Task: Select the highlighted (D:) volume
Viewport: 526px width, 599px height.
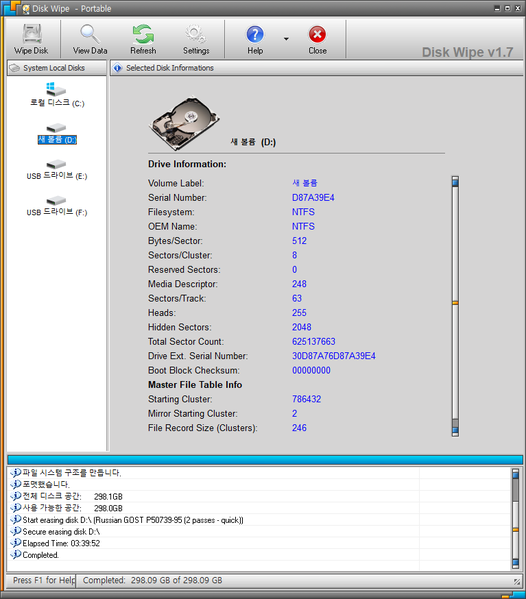Action: pyautogui.click(x=57, y=134)
